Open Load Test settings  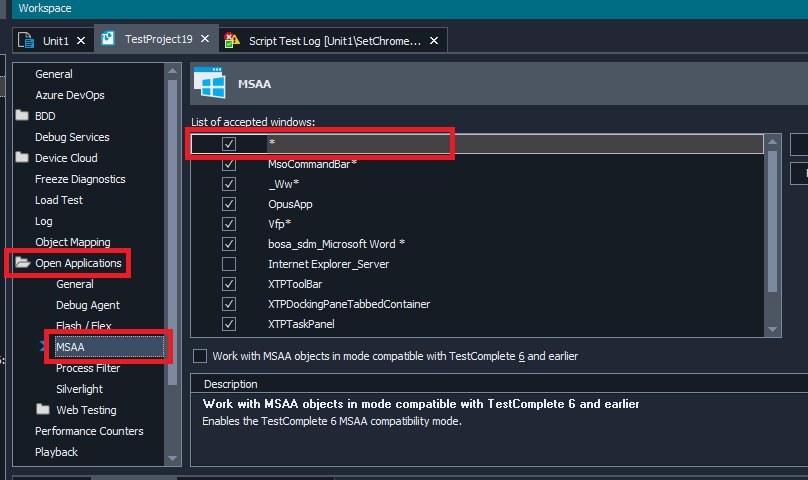(59, 200)
